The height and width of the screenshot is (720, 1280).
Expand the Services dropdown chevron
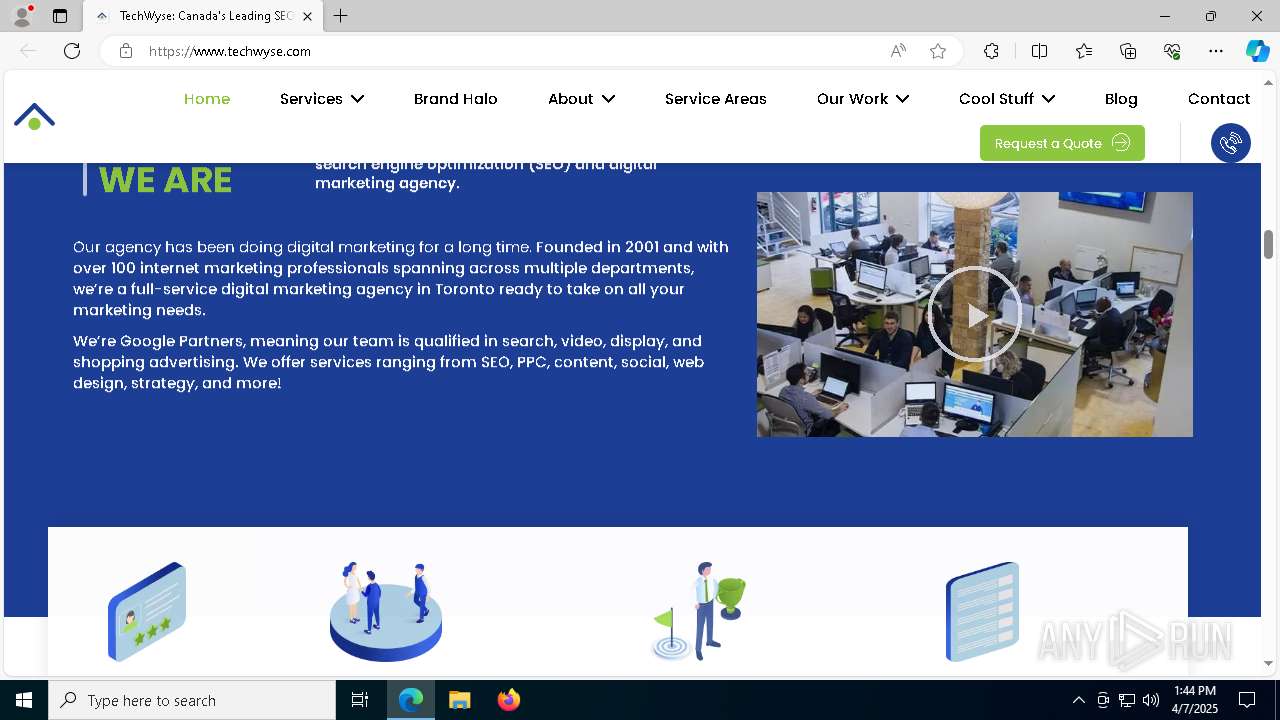pyautogui.click(x=357, y=99)
